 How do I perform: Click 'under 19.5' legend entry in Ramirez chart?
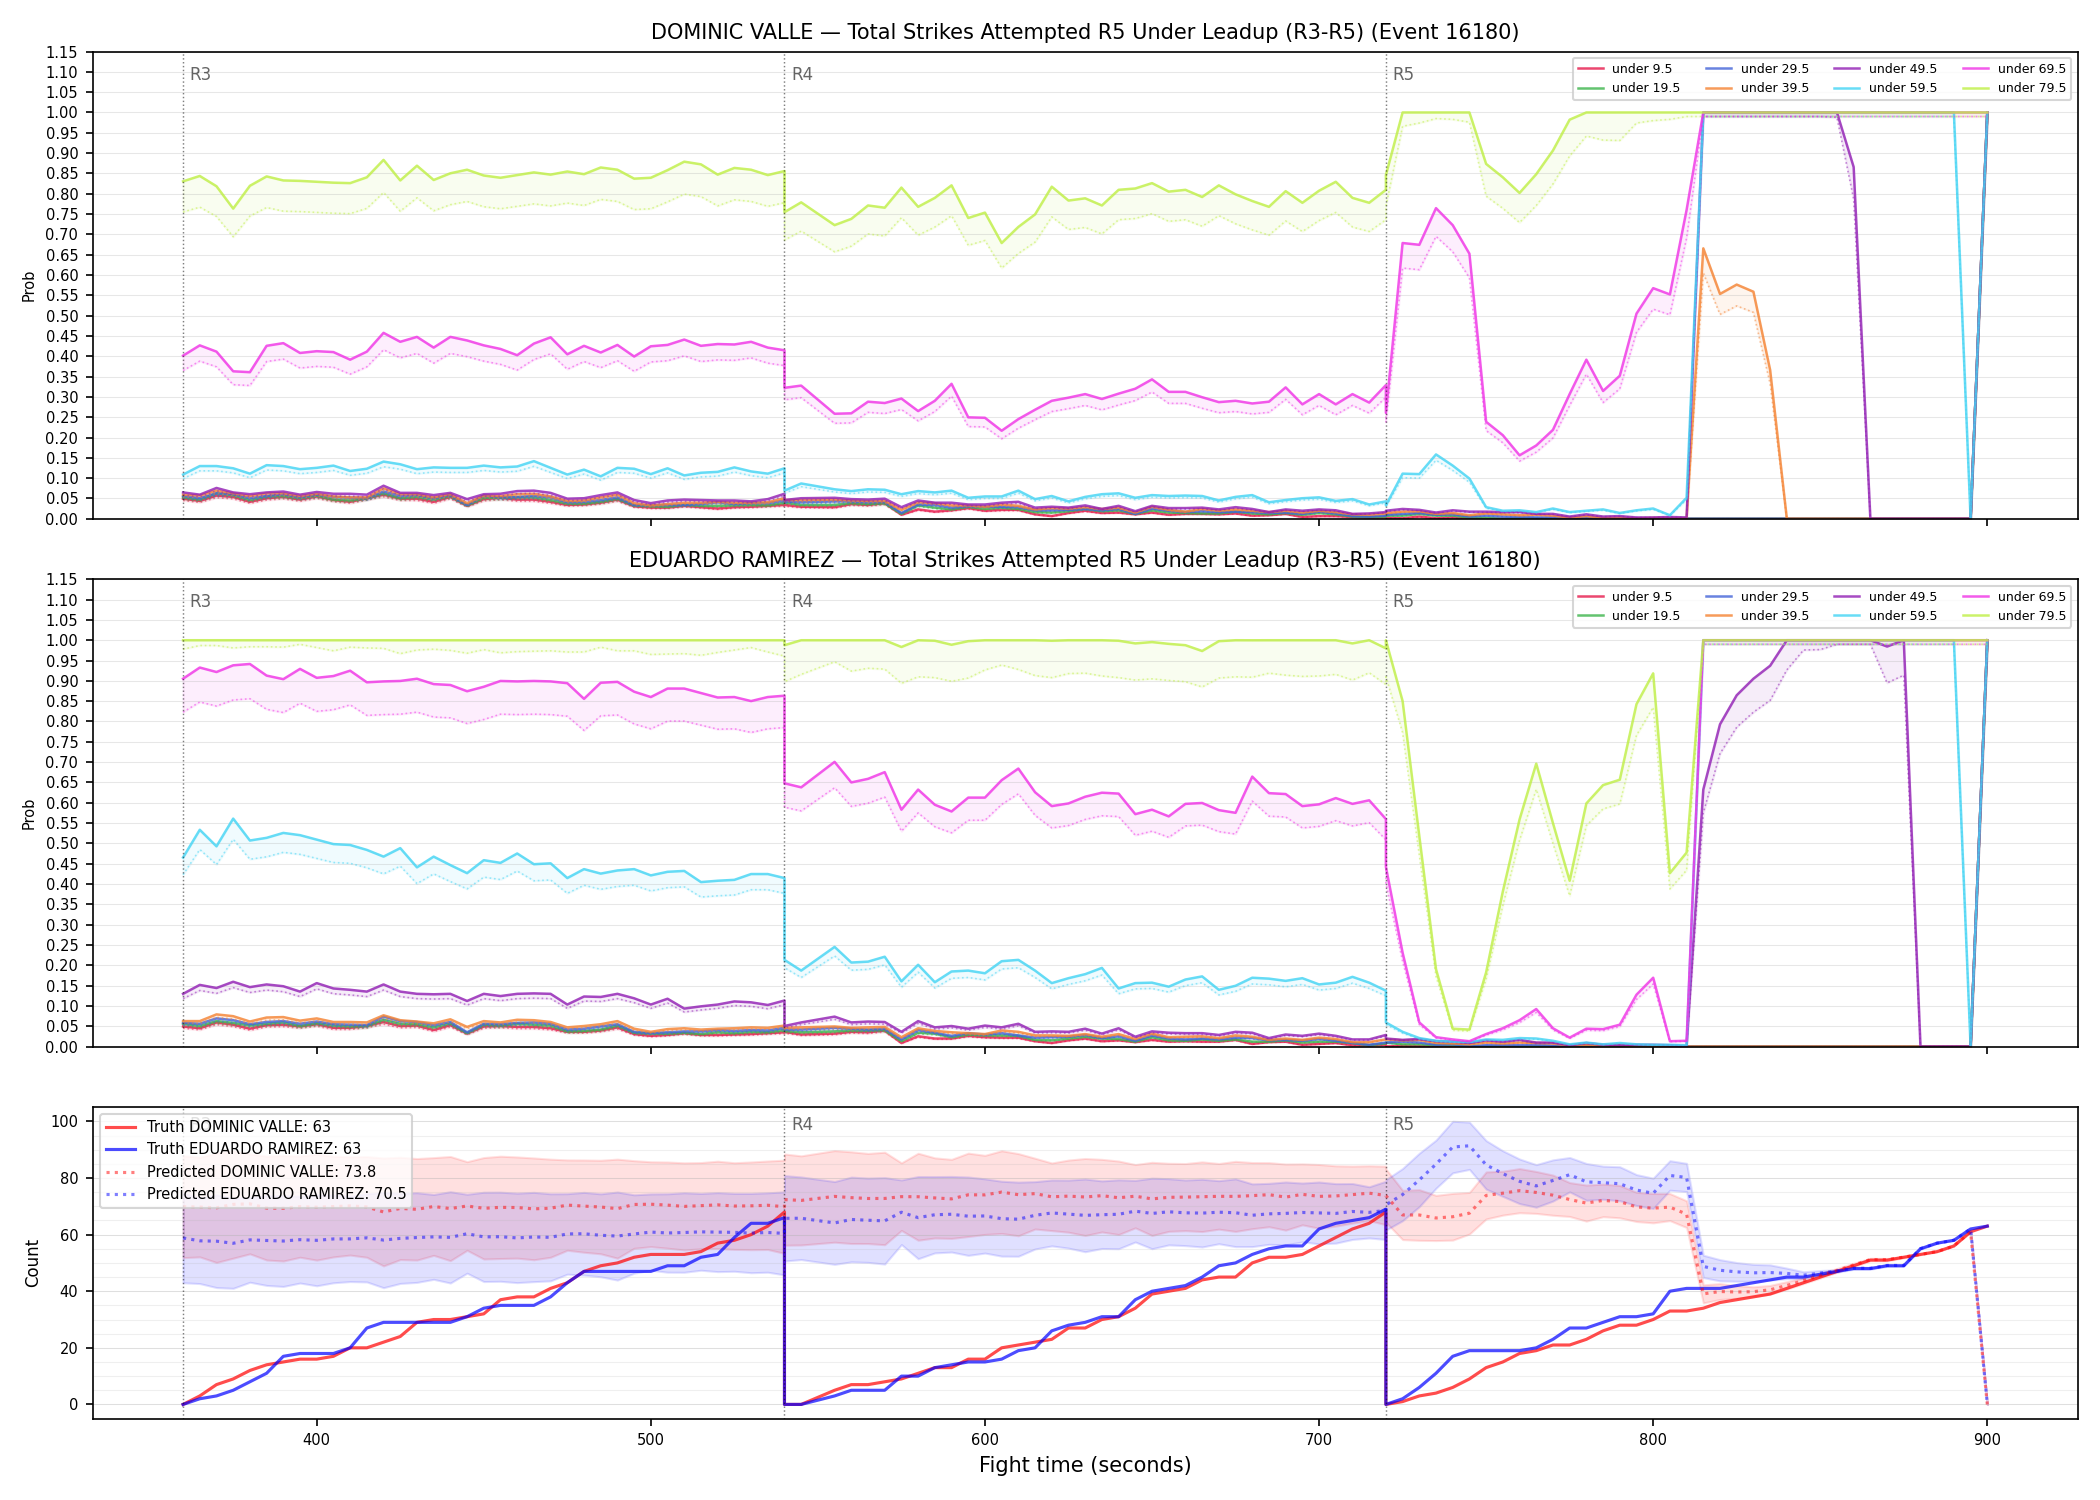pos(1627,616)
